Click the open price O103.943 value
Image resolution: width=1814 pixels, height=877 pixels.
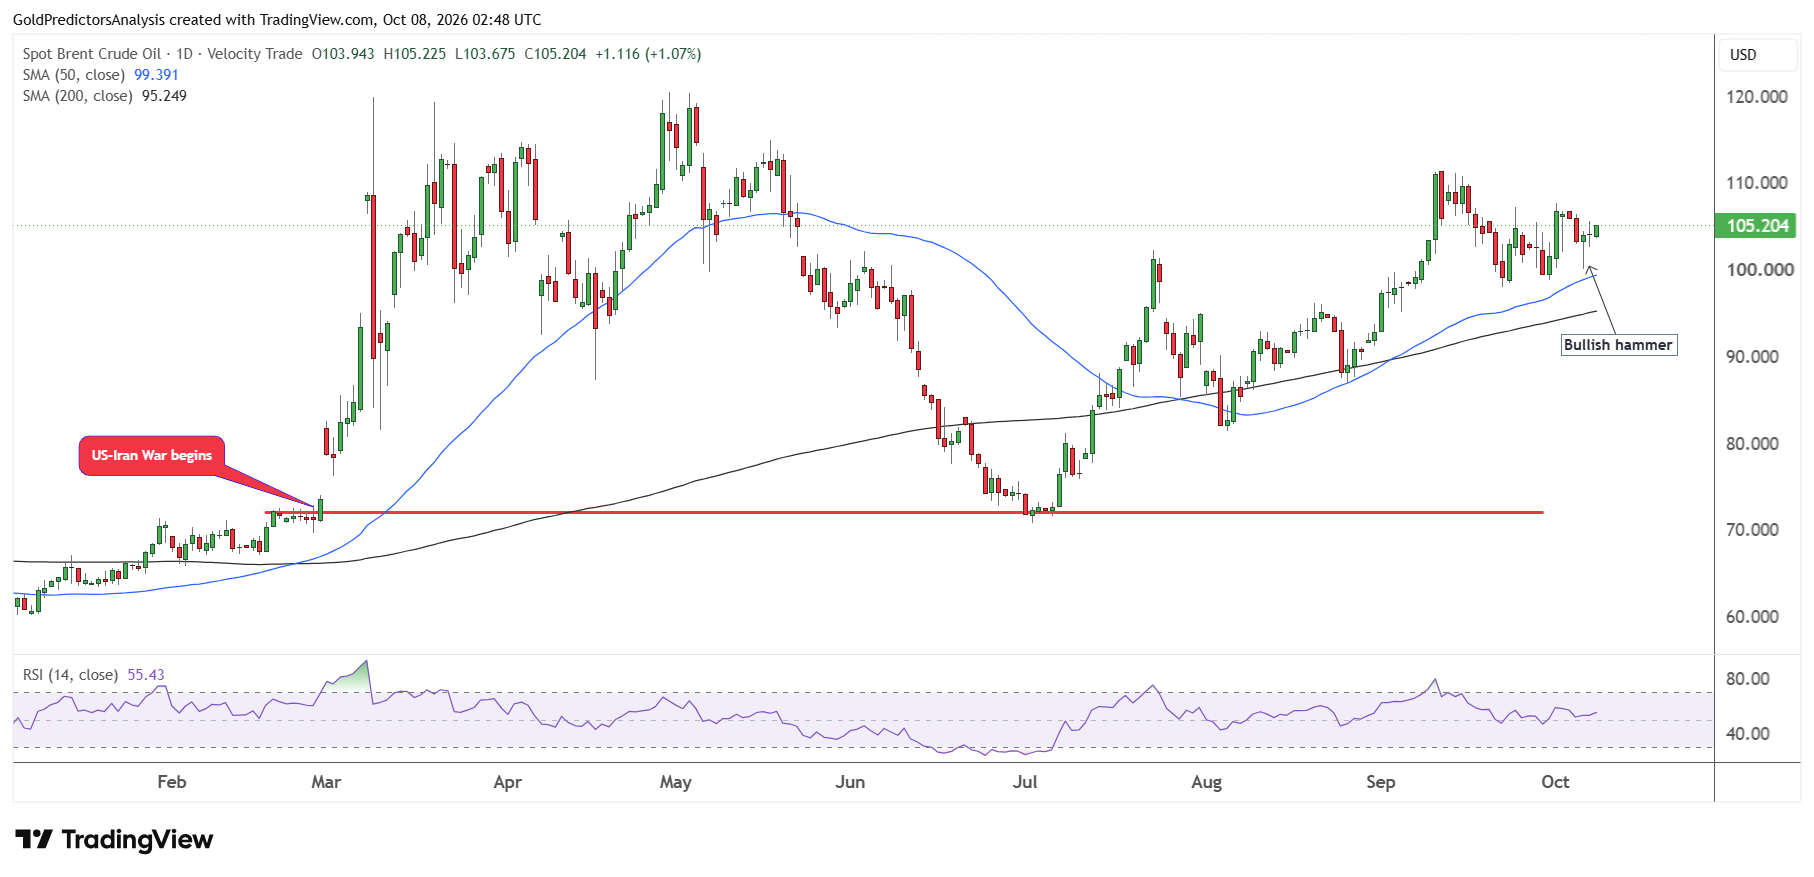pyautogui.click(x=343, y=54)
